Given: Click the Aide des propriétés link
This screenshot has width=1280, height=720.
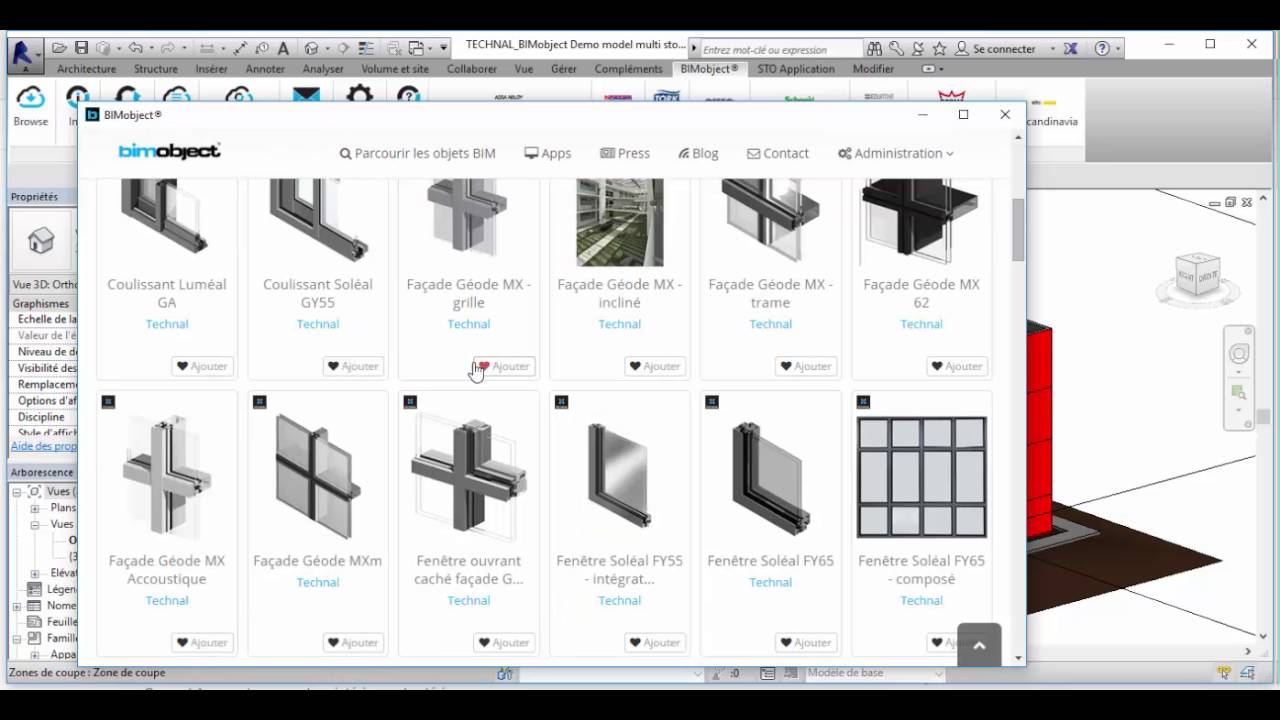Looking at the screenshot, I should click(x=43, y=446).
